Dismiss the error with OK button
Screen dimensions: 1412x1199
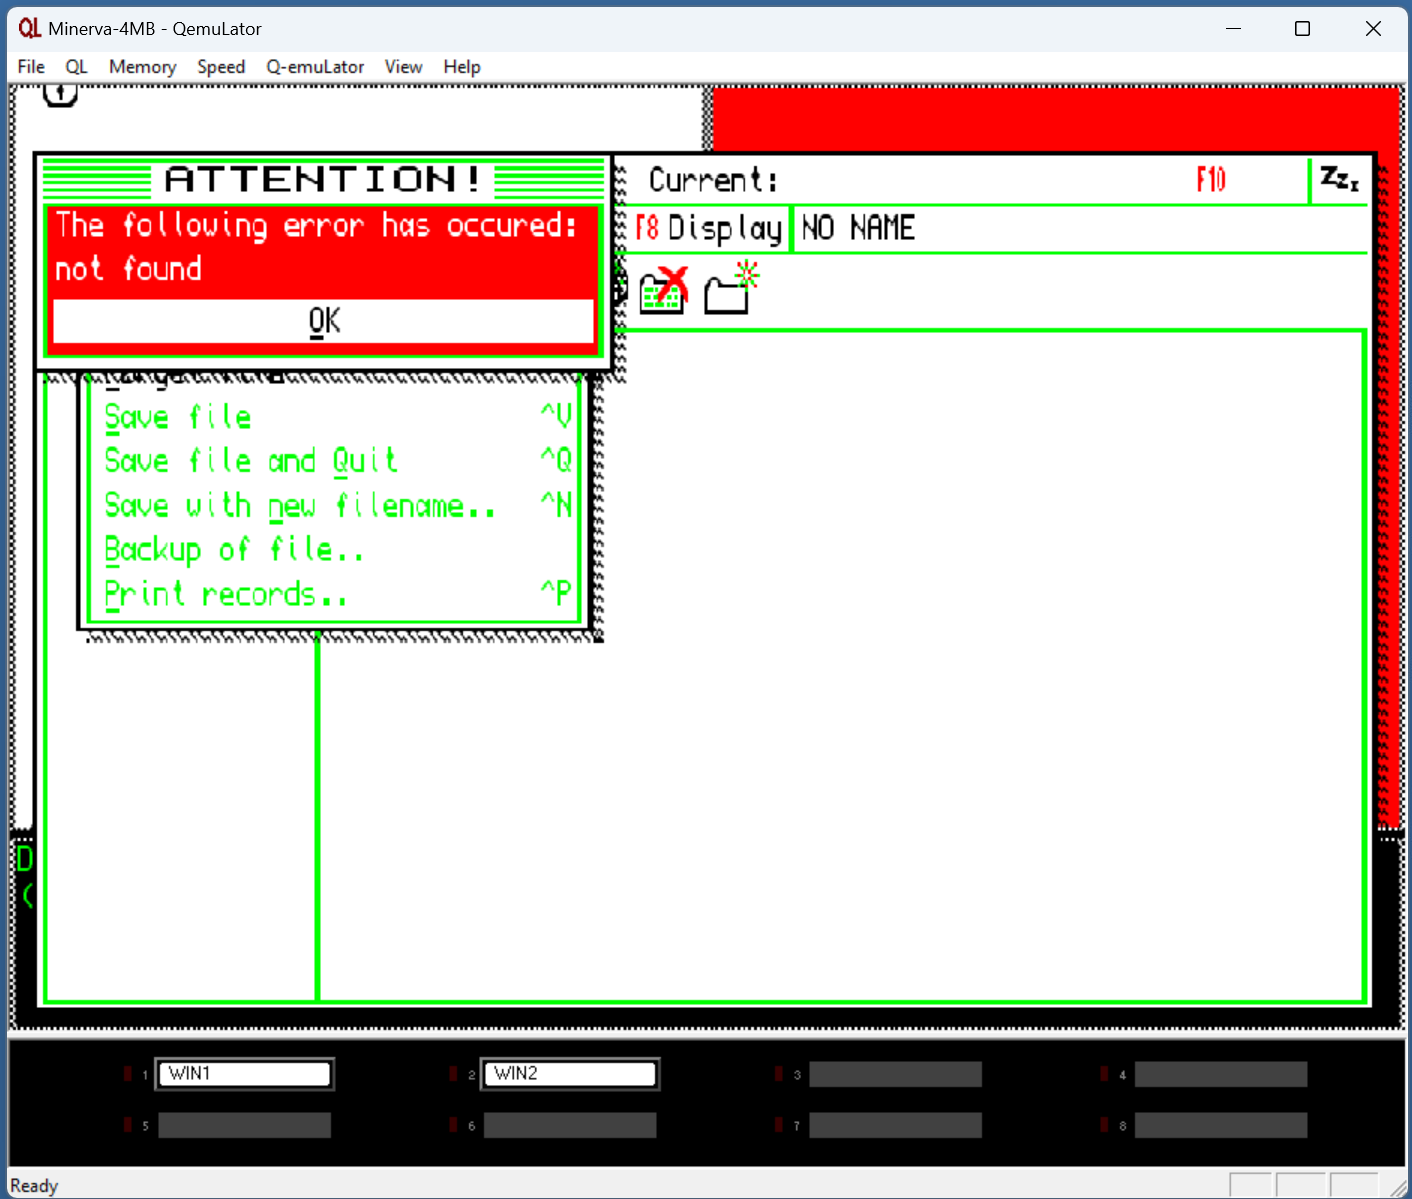[323, 321]
